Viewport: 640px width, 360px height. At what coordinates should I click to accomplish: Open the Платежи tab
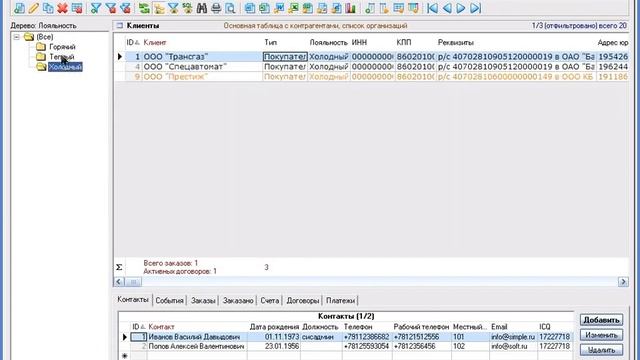click(340, 300)
